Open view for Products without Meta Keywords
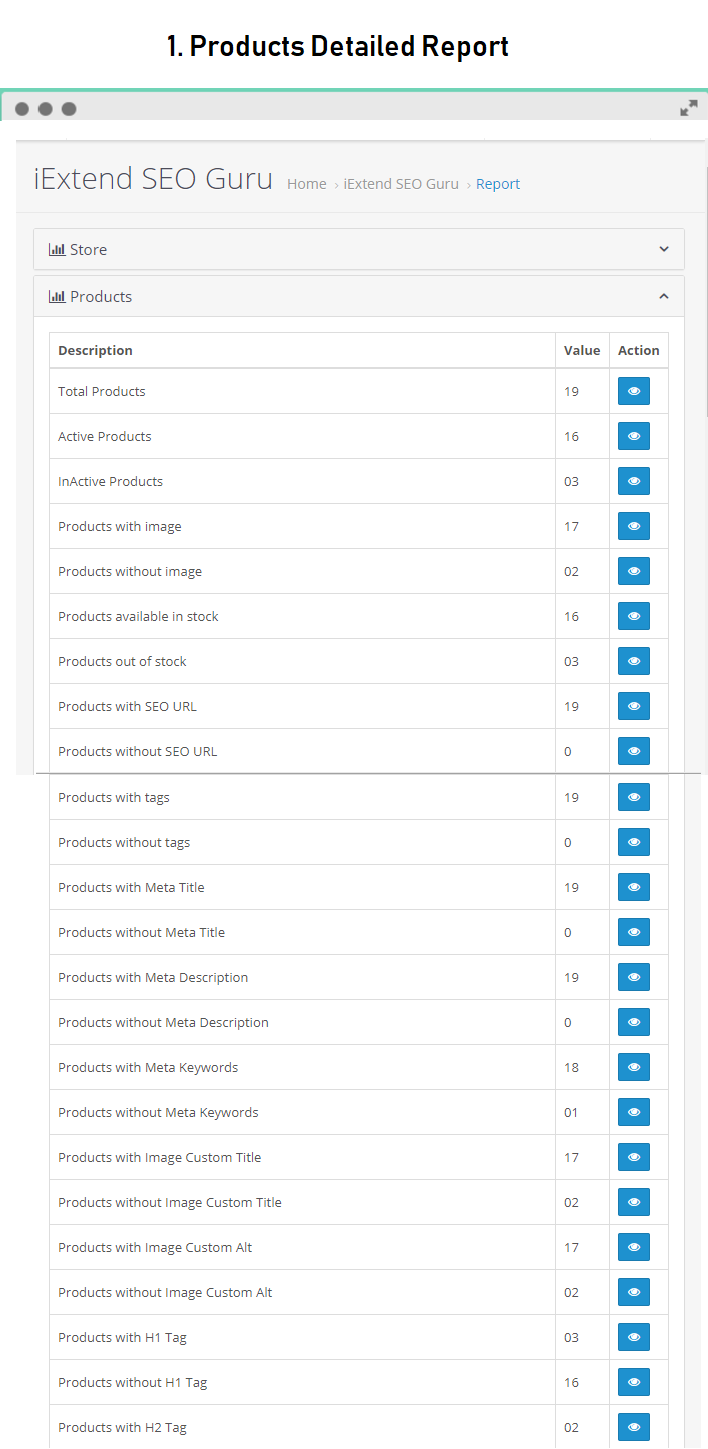Screen dimensions: 708x1449 (x=634, y=1112)
